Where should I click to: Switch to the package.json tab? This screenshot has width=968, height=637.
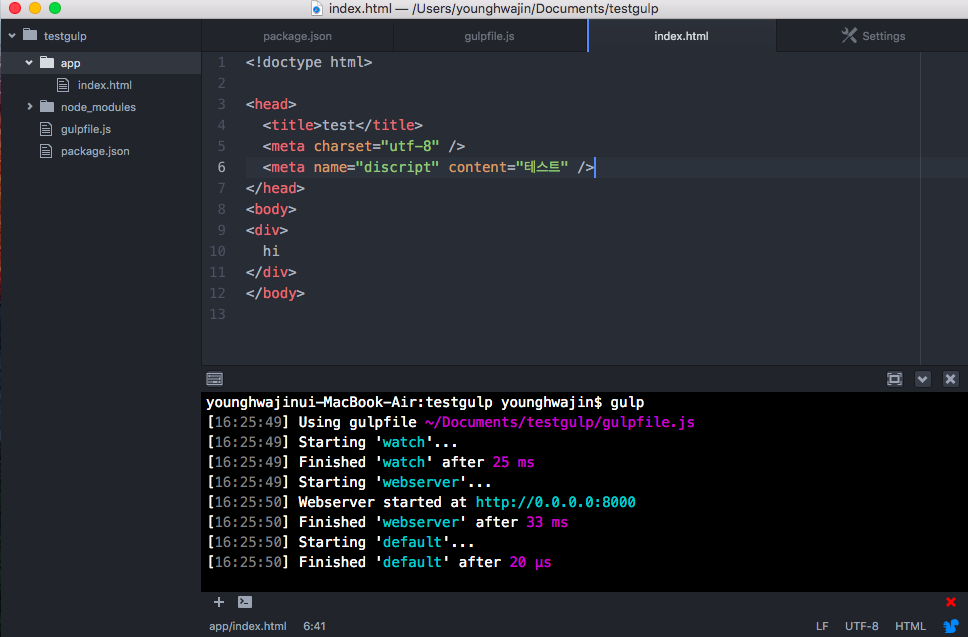298,36
